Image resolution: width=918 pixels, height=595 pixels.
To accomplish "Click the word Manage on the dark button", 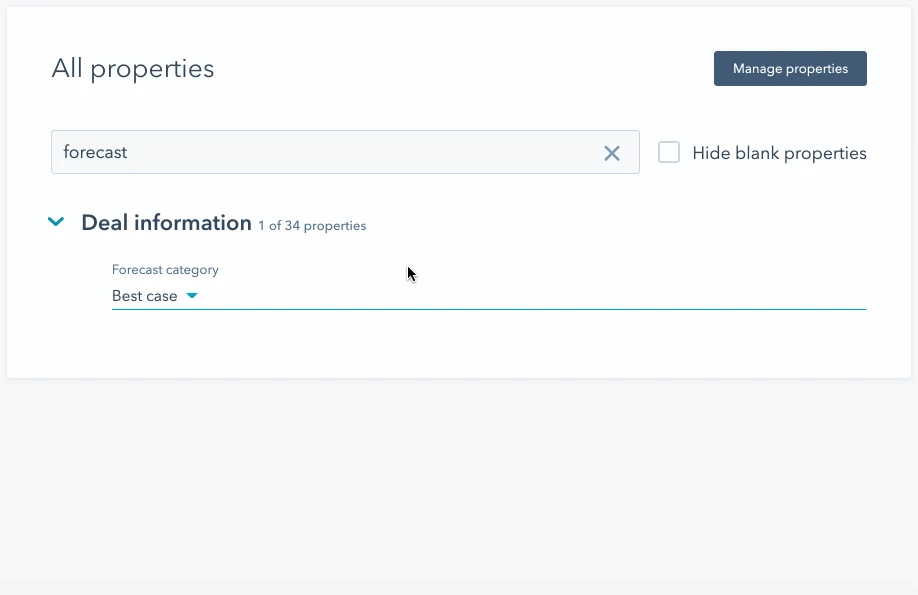I will [x=757, y=69].
